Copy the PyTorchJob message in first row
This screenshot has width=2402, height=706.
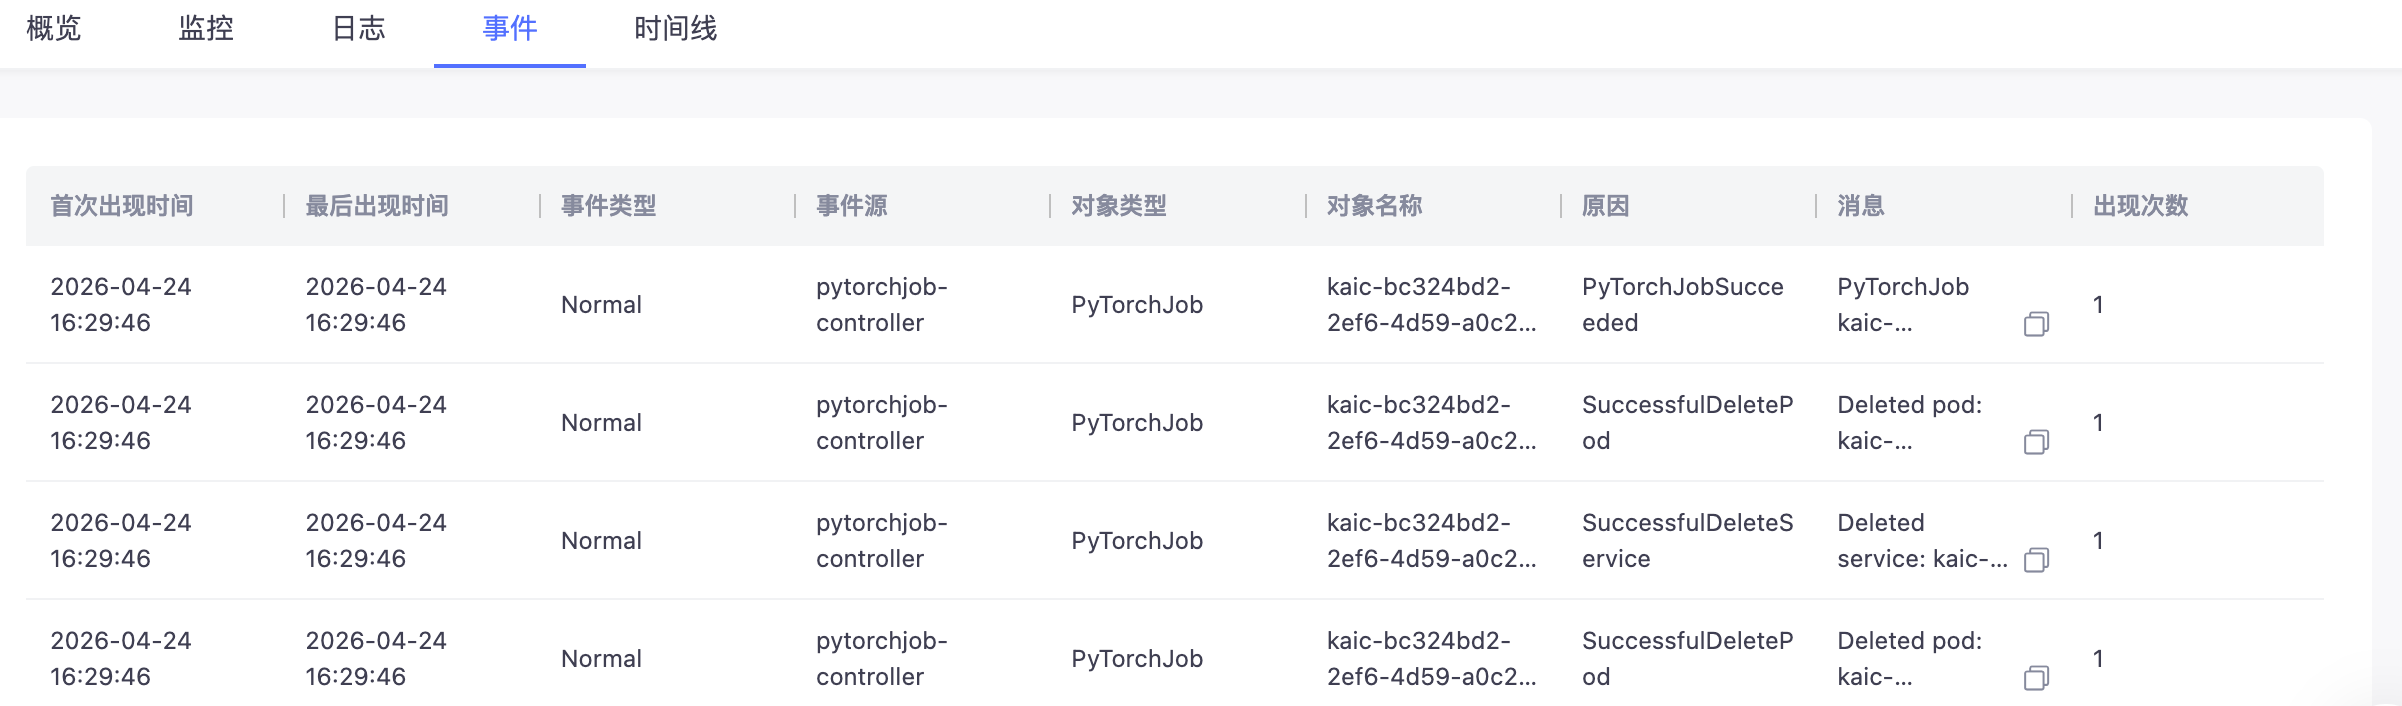tap(2036, 324)
